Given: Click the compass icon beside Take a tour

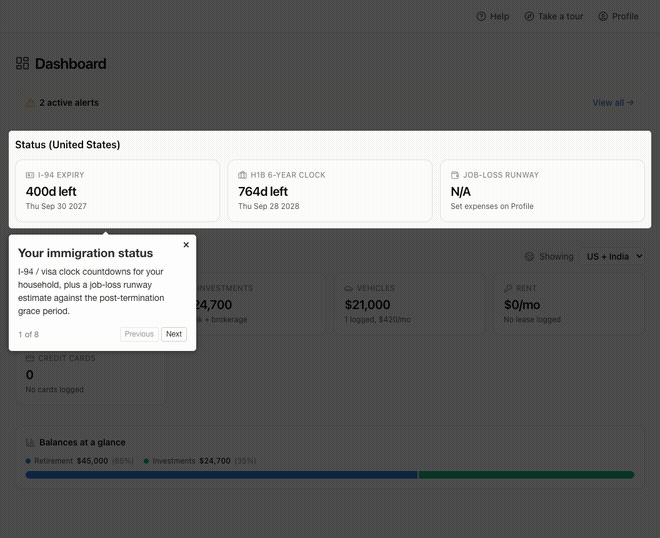Looking at the screenshot, I should (x=529, y=16).
